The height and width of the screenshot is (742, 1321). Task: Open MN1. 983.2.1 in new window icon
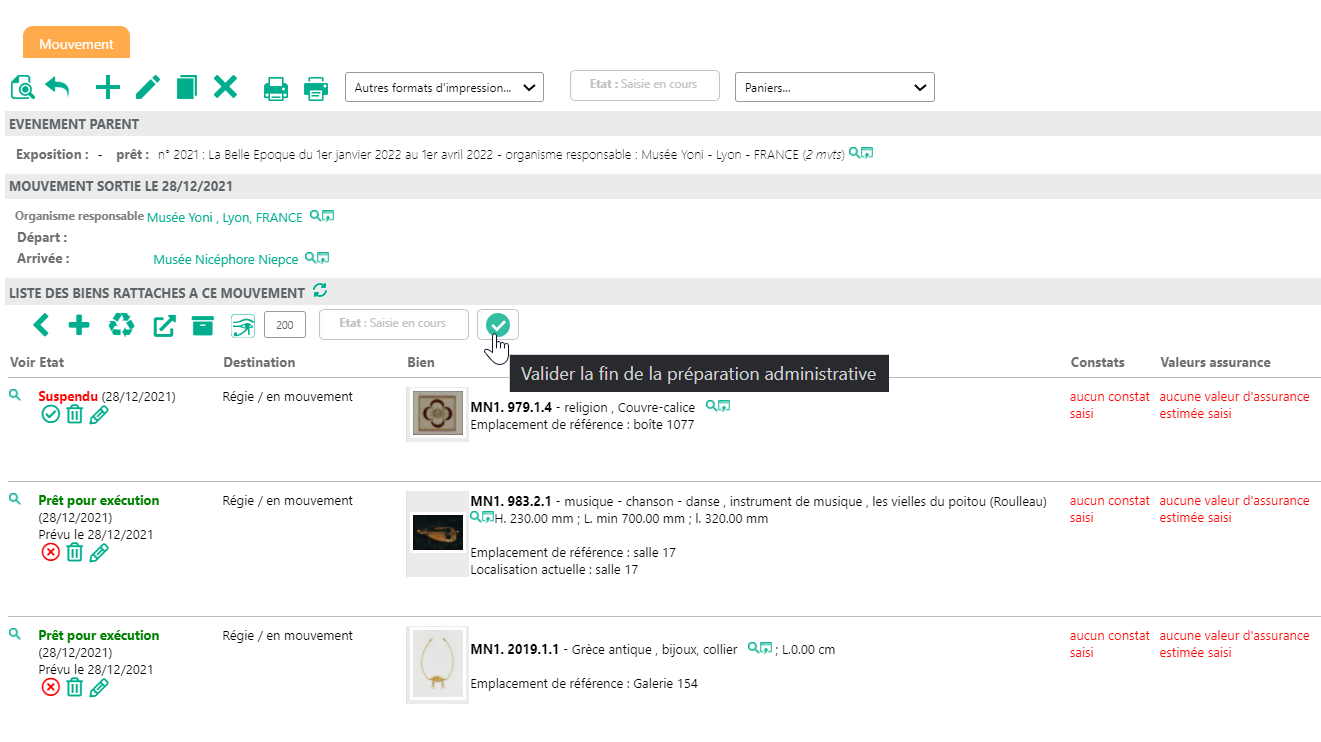(x=488, y=517)
